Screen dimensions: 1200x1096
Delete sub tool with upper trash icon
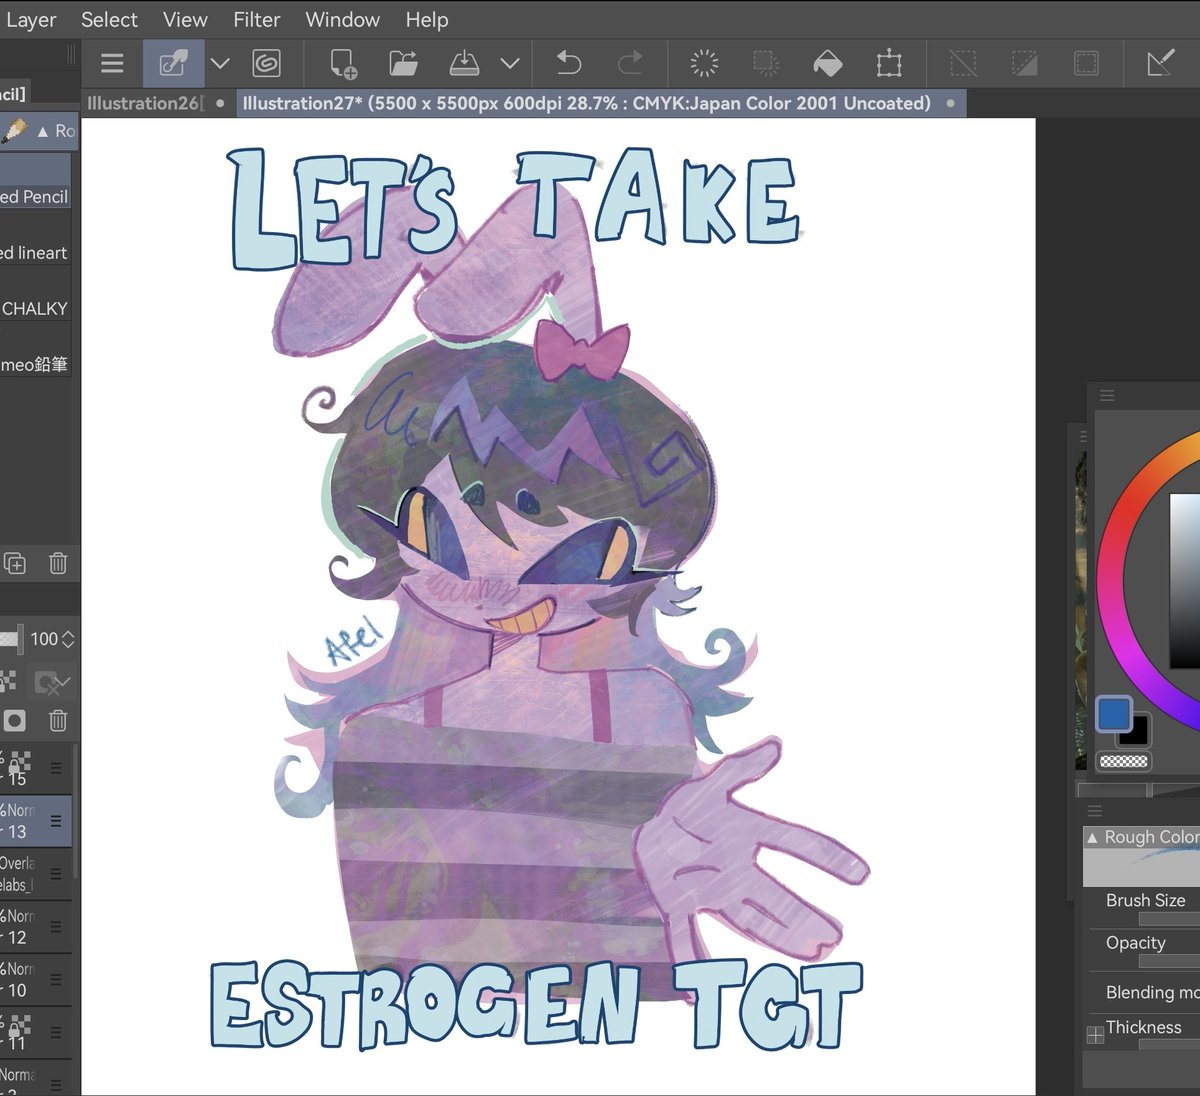58,563
